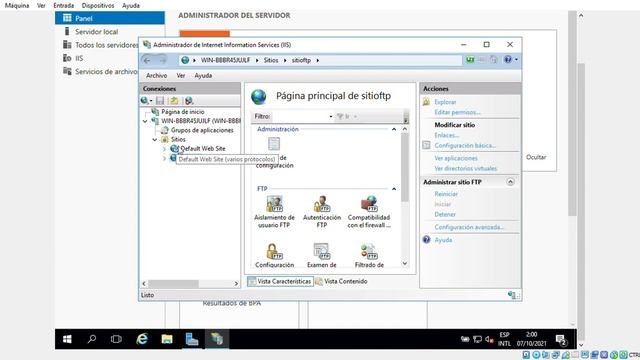This screenshot has width=640, height=360.
Task: Select Grupos de aplicaciones tree item
Action: (202, 130)
